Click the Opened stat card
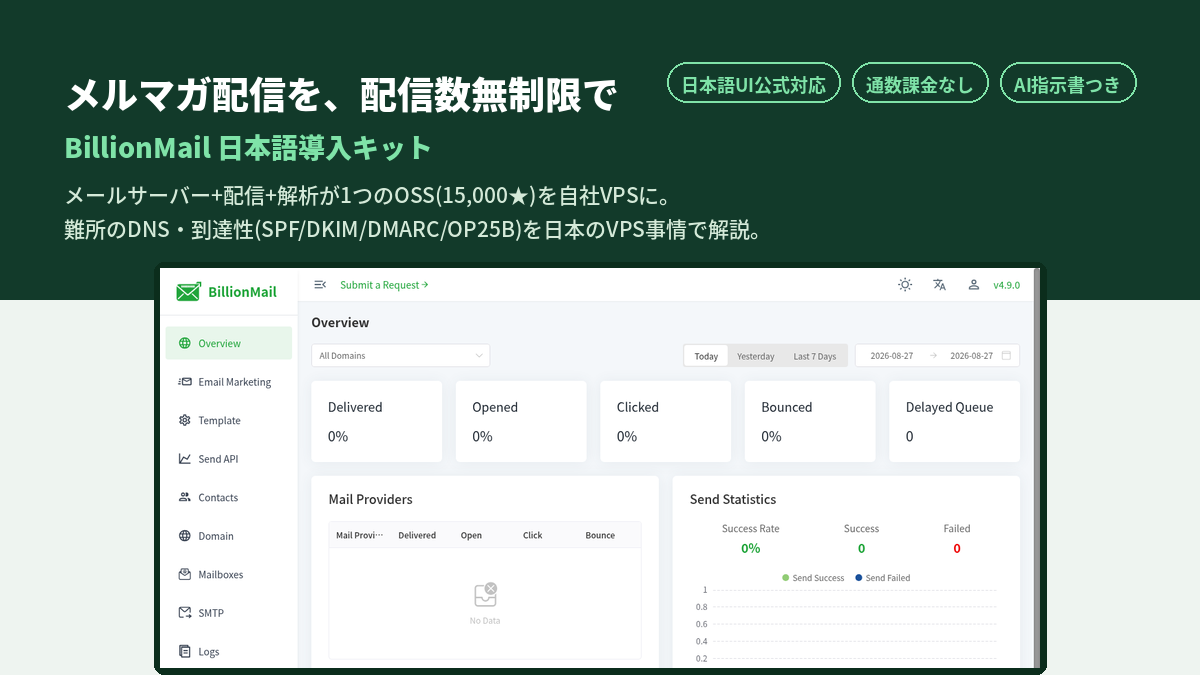 click(x=521, y=421)
